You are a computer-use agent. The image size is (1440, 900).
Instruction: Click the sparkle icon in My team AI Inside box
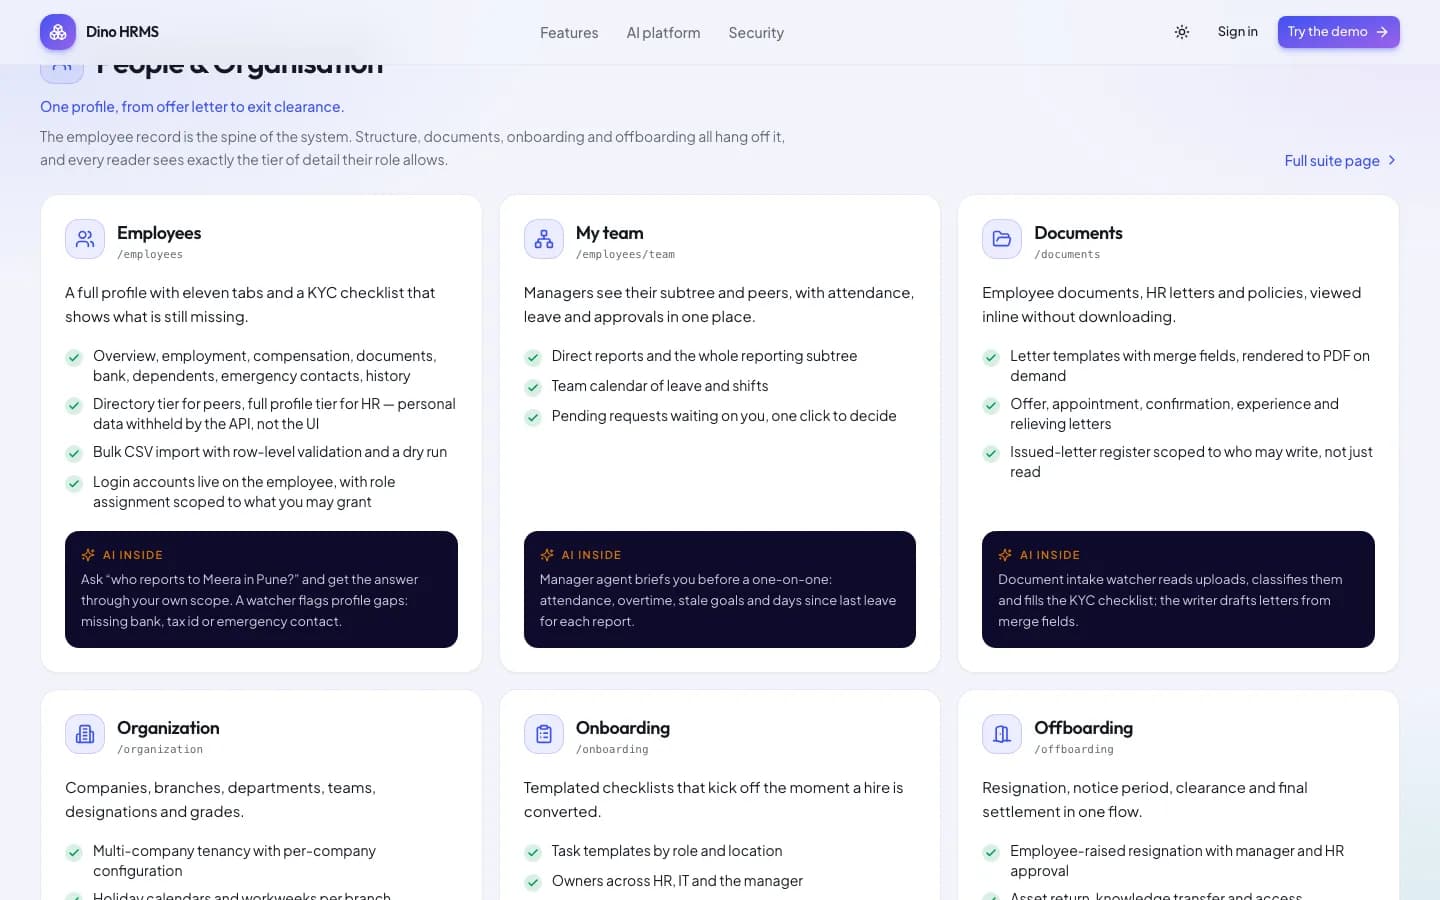547,555
